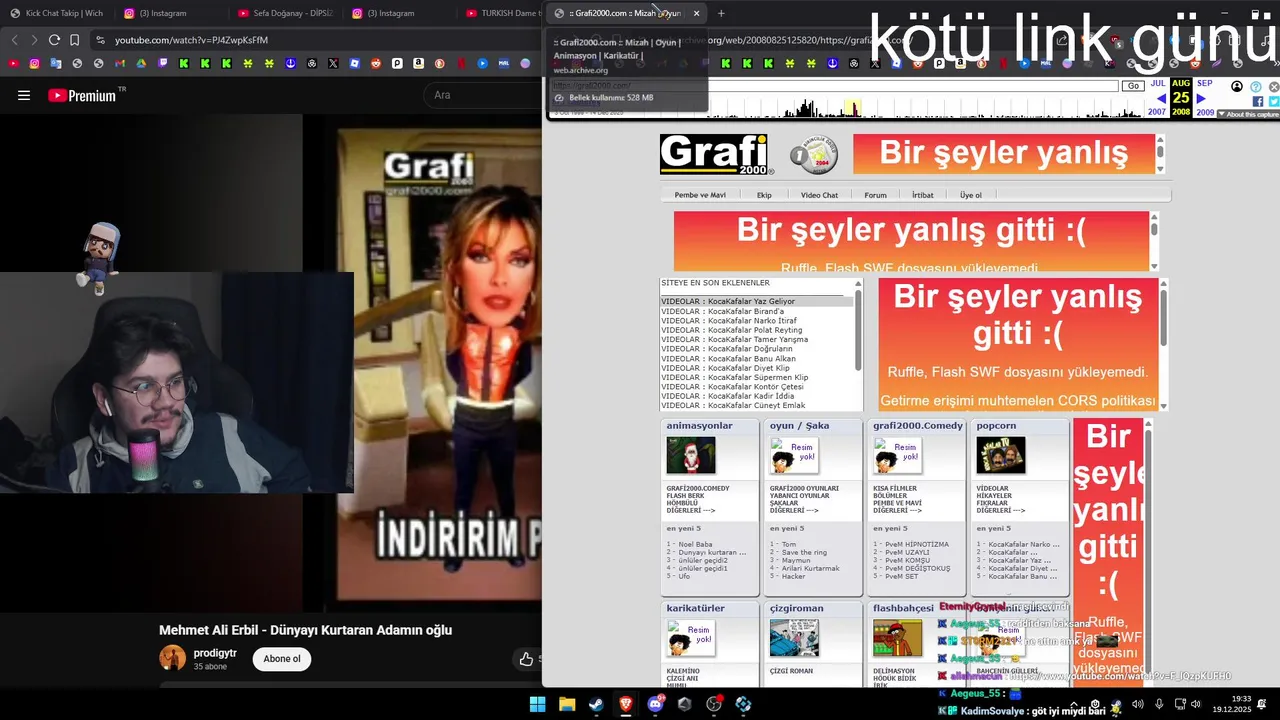This screenshot has height=720, width=1280.
Task: Open the İrtibat menu item
Action: coord(922,195)
